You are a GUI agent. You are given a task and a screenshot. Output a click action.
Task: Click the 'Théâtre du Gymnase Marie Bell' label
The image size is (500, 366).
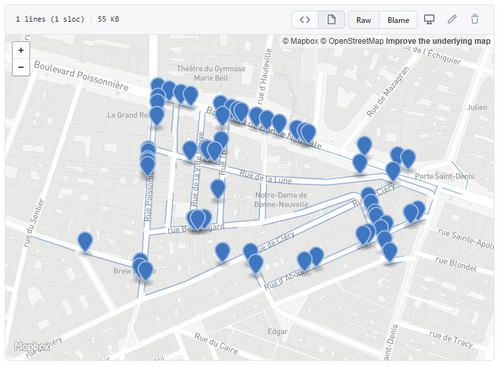pyautogui.click(x=211, y=73)
